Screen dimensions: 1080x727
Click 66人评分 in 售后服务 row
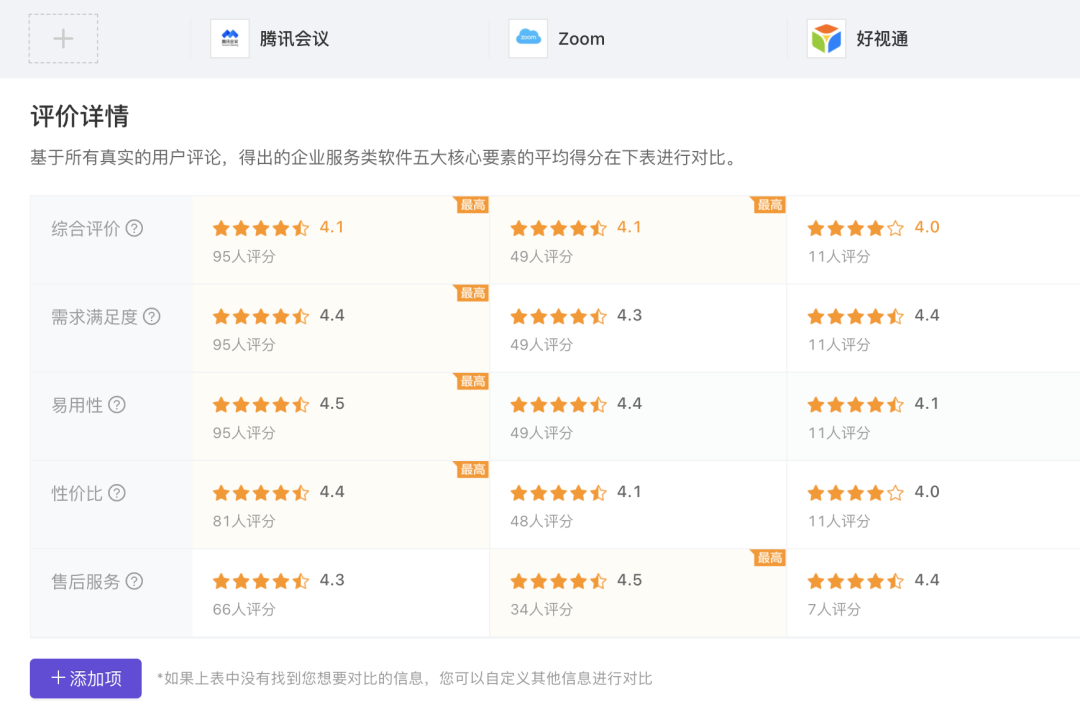[x=244, y=609]
